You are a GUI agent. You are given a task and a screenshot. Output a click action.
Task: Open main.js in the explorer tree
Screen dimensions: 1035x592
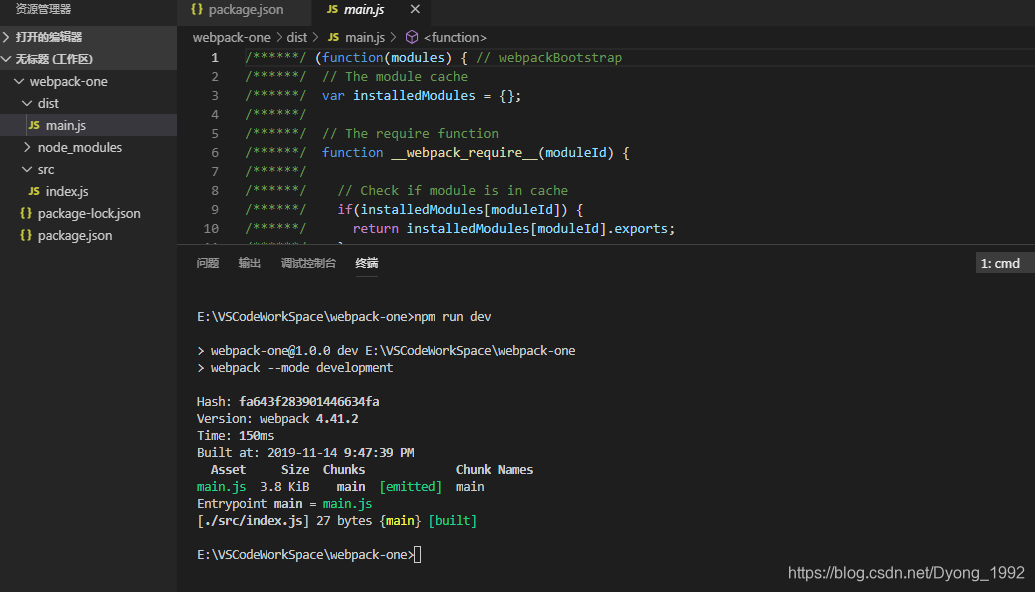click(x=88, y=125)
